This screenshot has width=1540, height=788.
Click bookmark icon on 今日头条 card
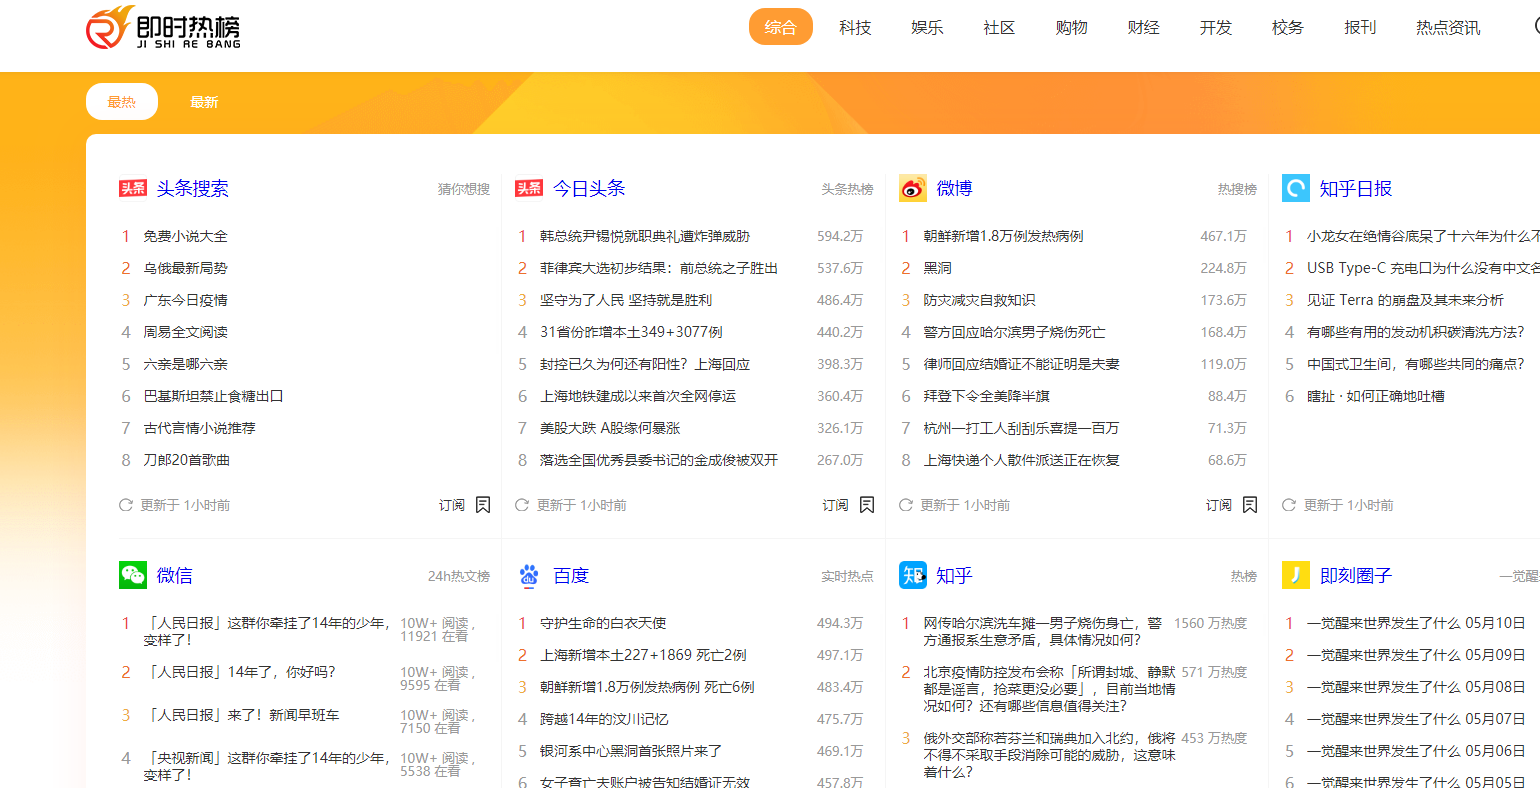click(x=867, y=505)
